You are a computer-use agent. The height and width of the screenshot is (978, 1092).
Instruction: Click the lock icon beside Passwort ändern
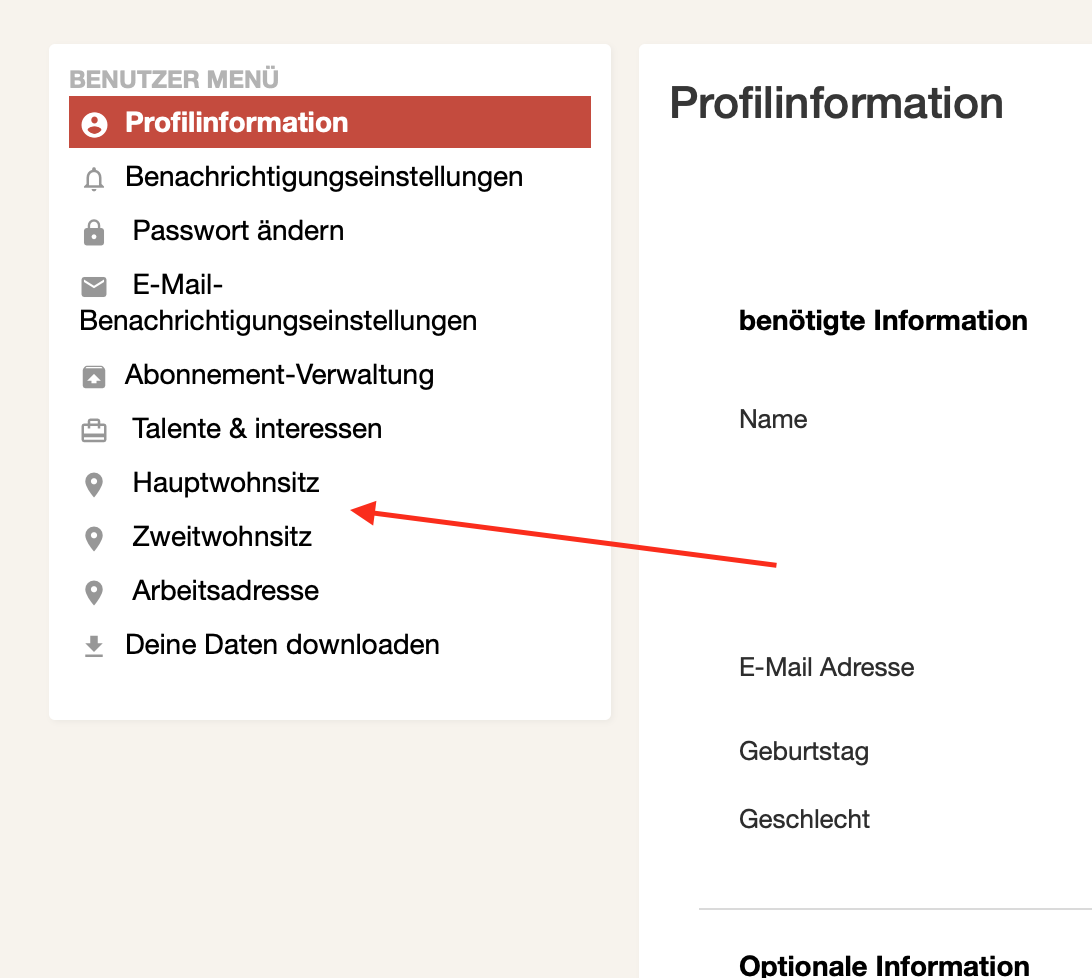(x=94, y=233)
